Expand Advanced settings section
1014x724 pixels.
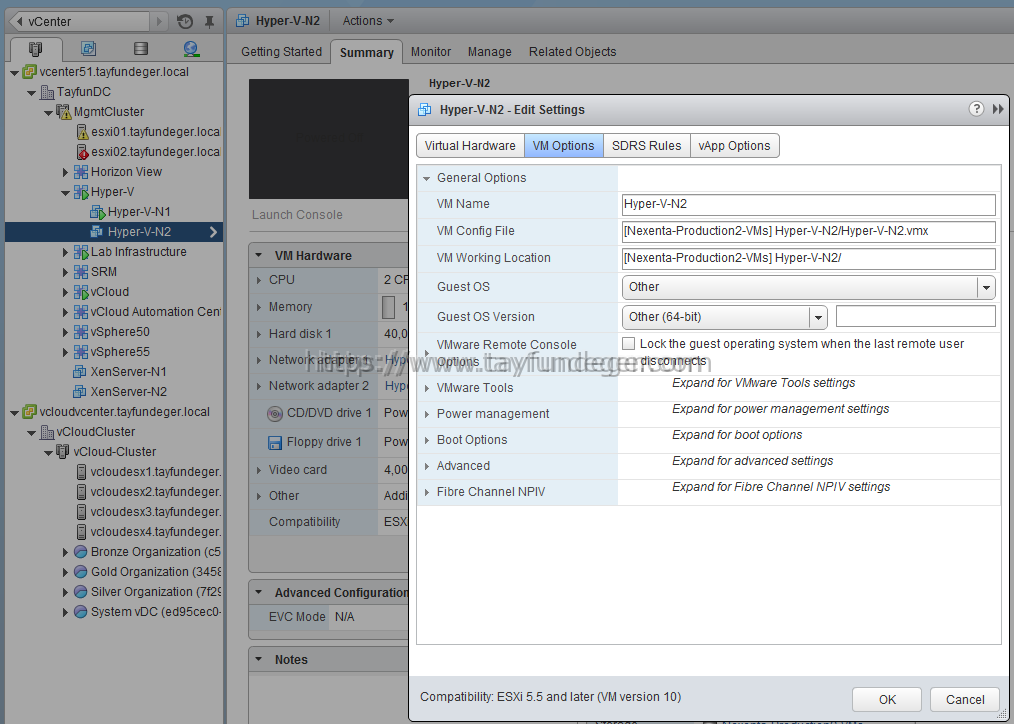click(x=427, y=466)
